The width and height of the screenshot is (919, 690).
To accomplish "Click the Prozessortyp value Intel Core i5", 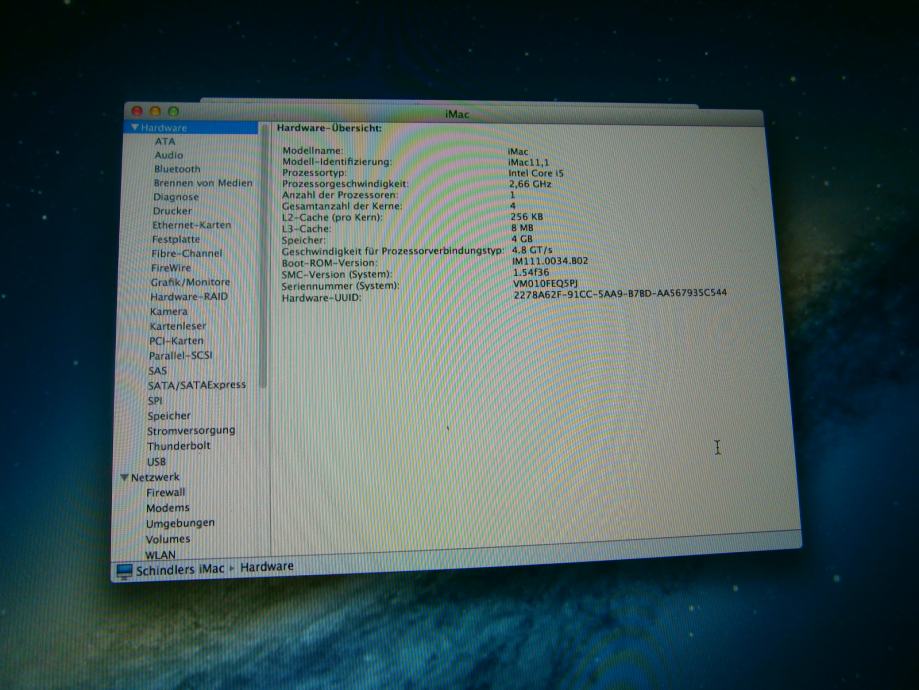I will [x=536, y=174].
